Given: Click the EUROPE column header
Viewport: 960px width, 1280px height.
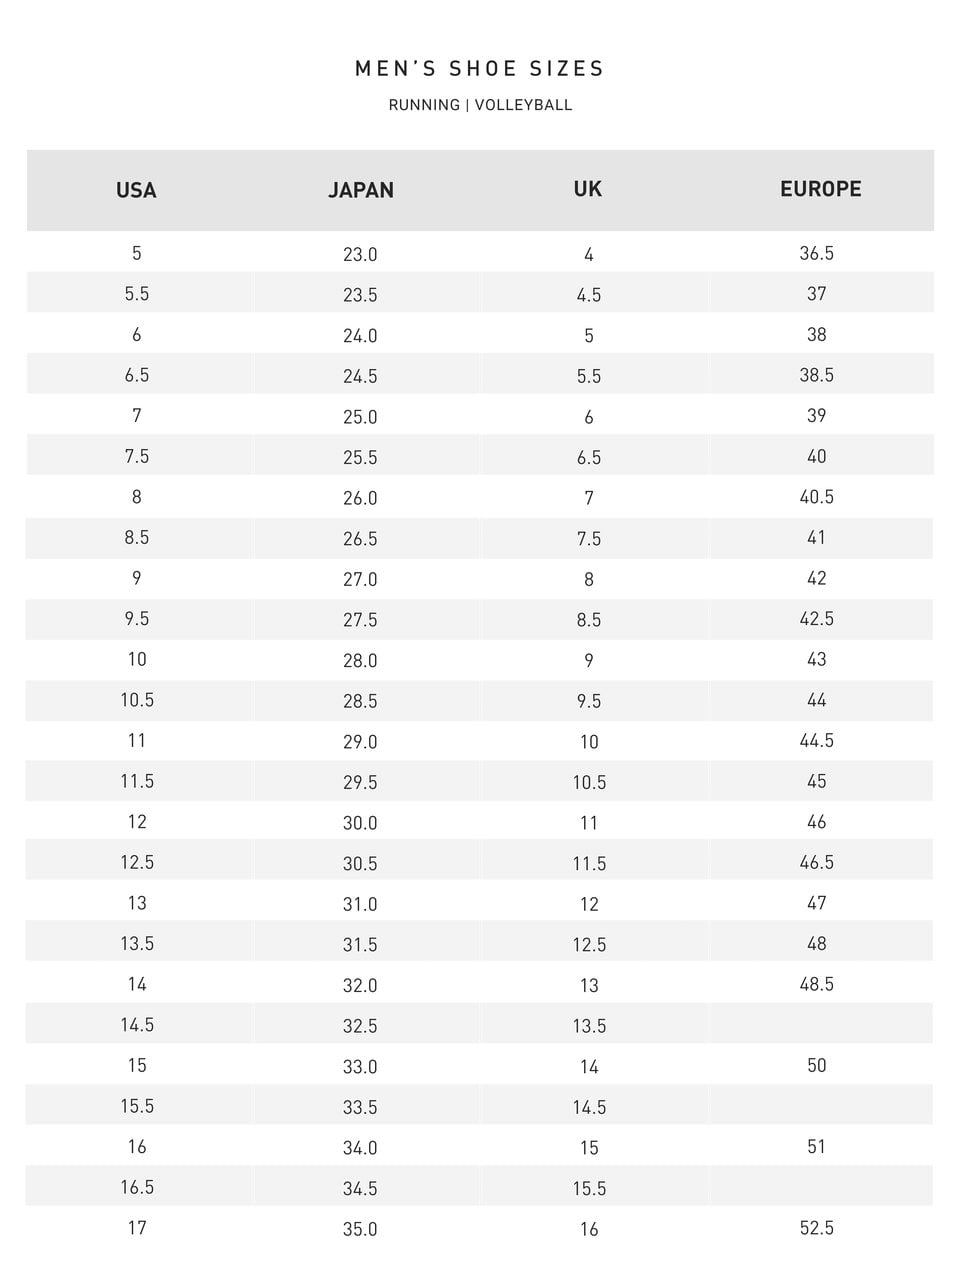Looking at the screenshot, I should pos(821,189).
